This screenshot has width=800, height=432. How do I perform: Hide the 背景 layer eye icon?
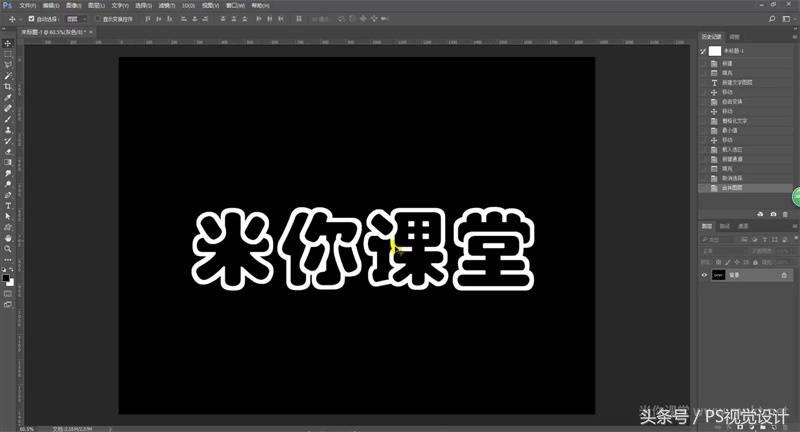[x=704, y=275]
